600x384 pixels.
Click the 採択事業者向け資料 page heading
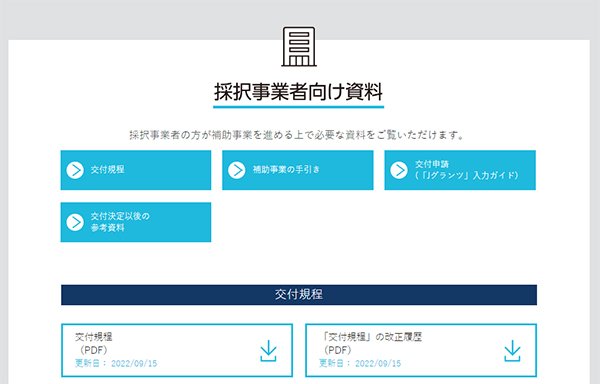[298, 92]
